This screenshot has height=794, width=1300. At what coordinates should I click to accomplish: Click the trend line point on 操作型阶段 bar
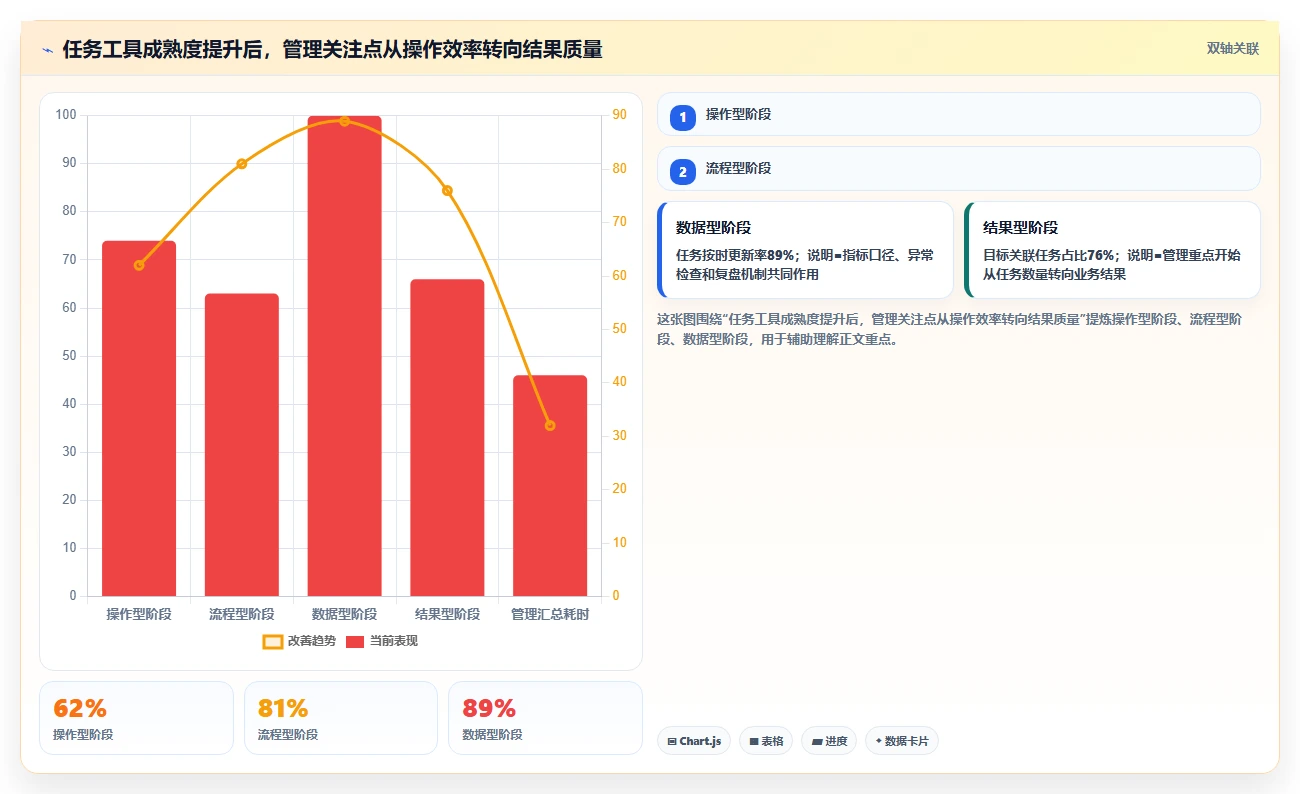tap(139, 265)
